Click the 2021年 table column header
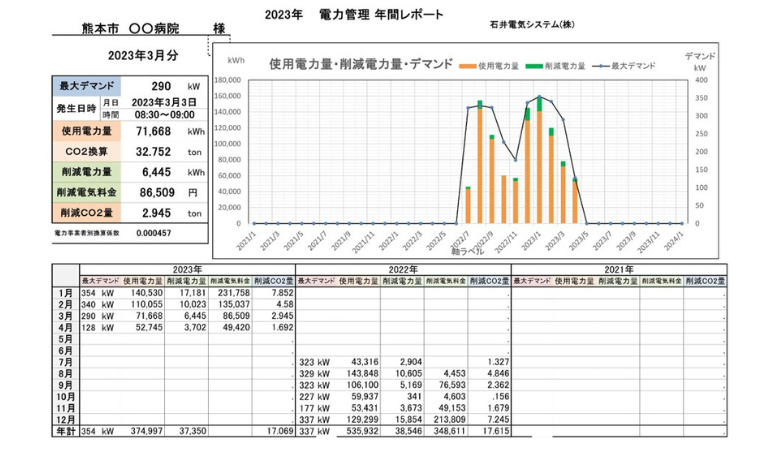The width and height of the screenshot is (784, 452). (619, 269)
